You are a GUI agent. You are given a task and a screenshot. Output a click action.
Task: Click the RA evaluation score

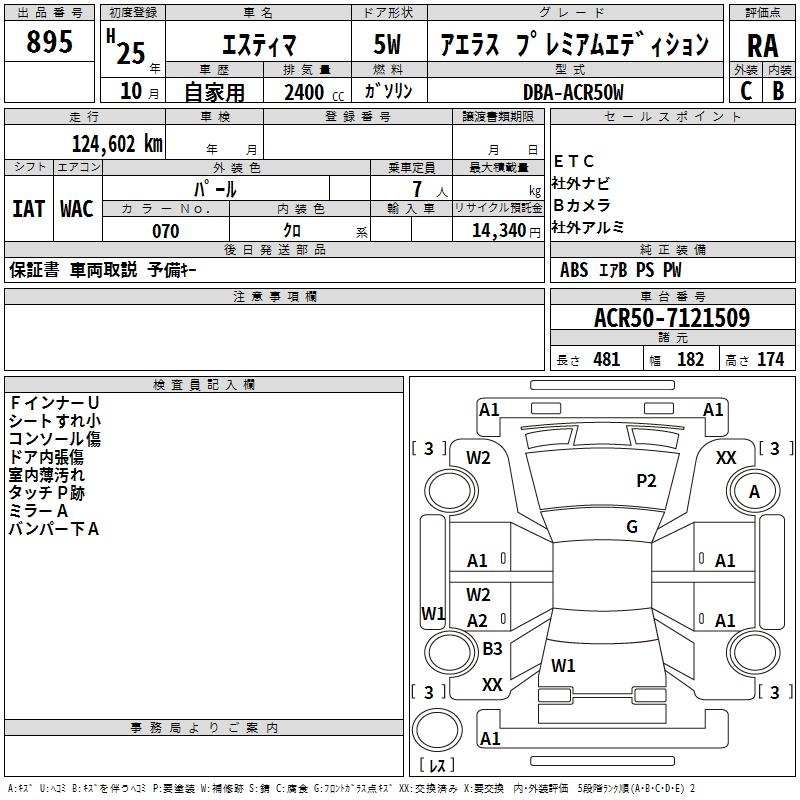[x=762, y=45]
